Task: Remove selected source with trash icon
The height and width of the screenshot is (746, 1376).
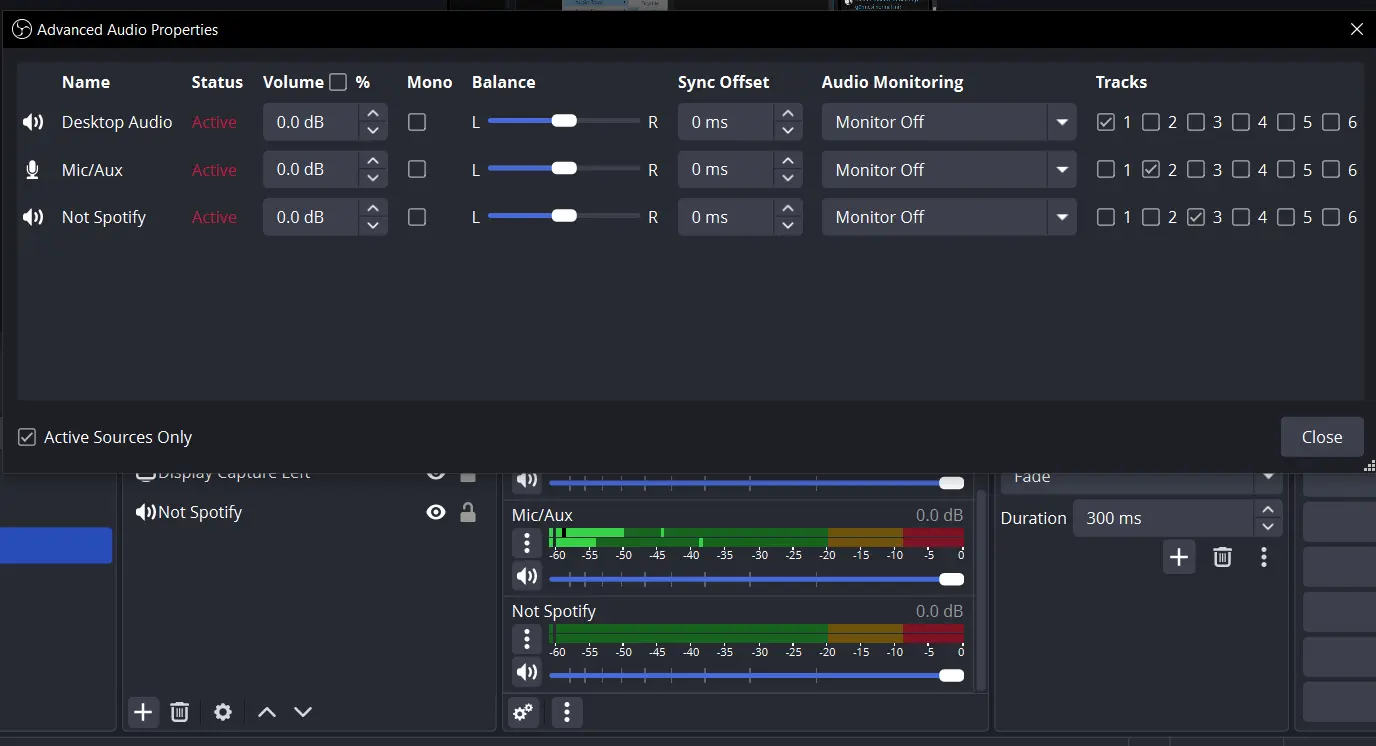Action: [x=179, y=712]
